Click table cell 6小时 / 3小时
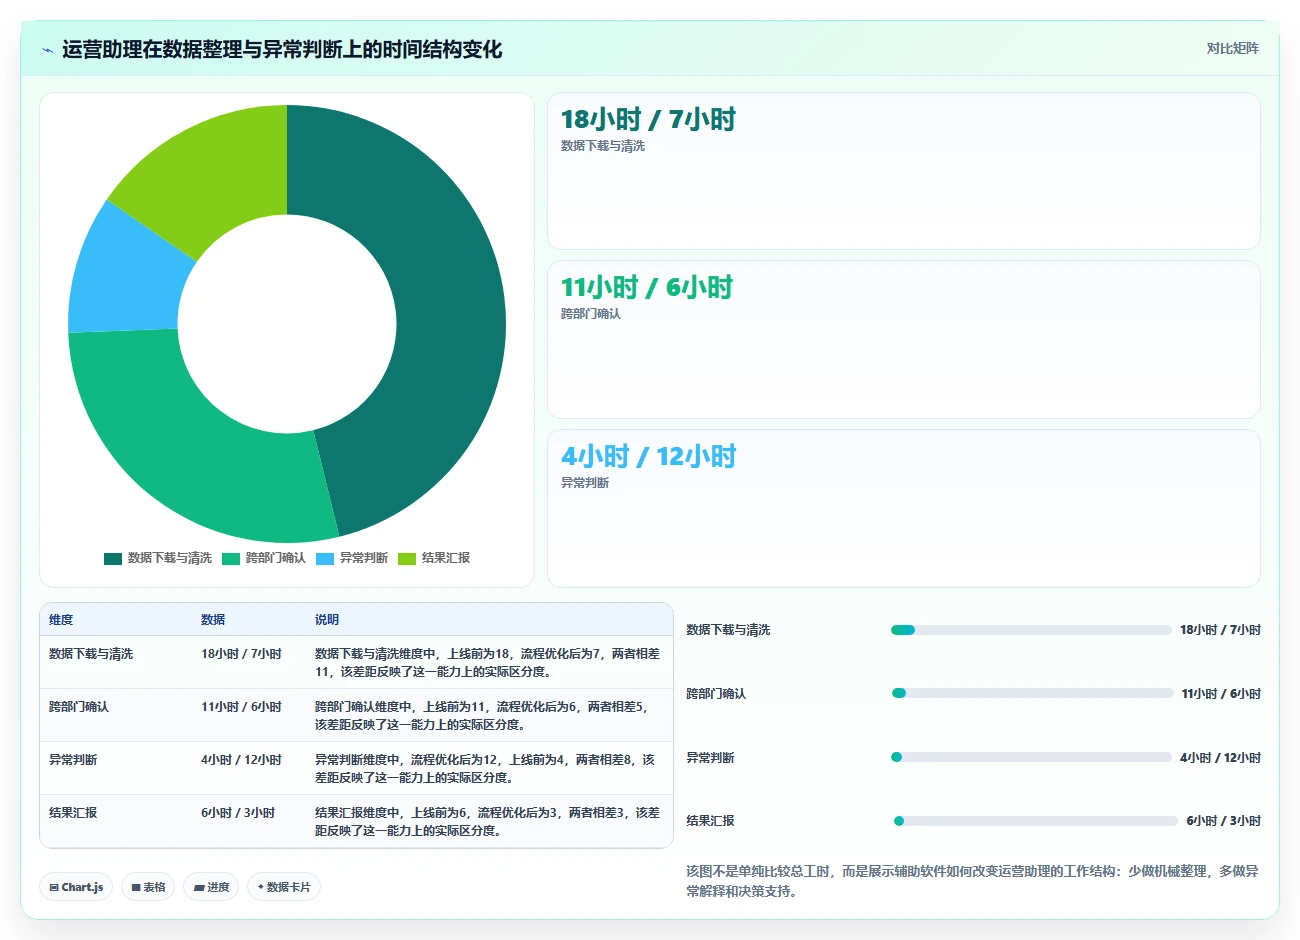This screenshot has width=1300, height=940. tap(238, 813)
